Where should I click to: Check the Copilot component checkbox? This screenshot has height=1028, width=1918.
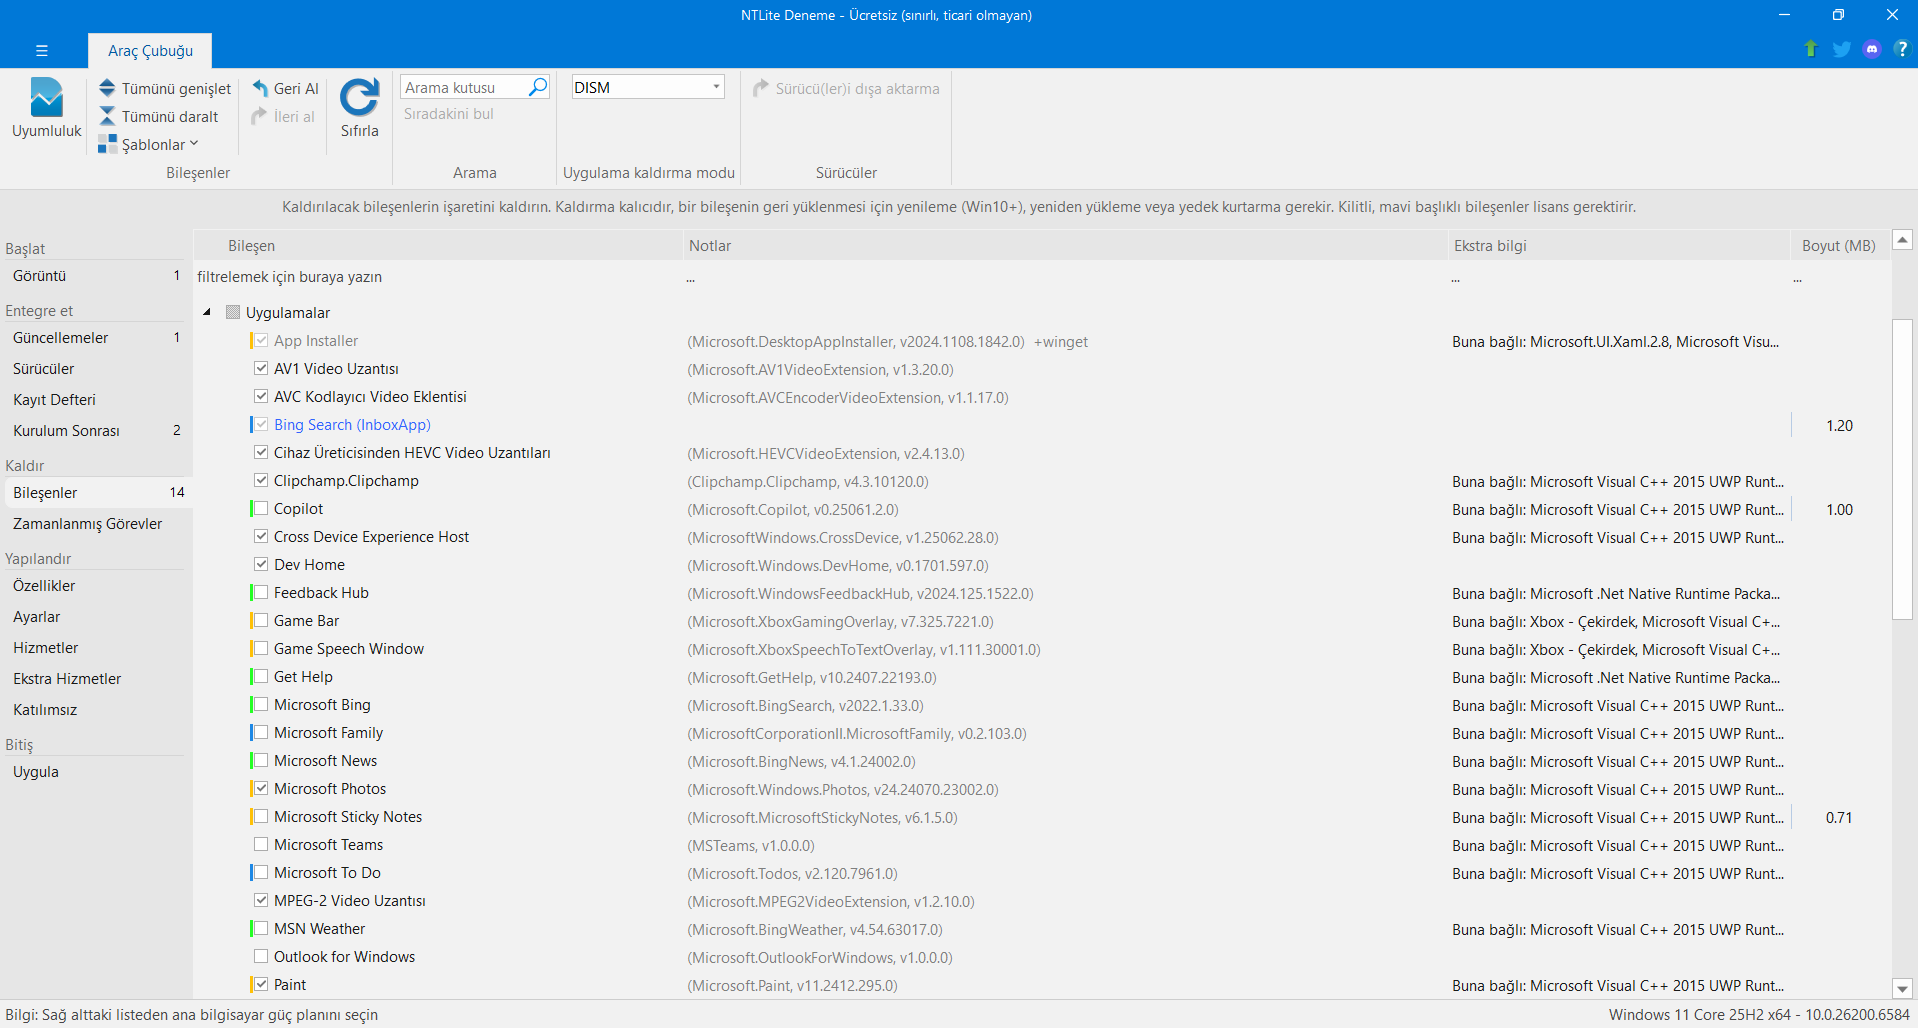pyautogui.click(x=261, y=508)
